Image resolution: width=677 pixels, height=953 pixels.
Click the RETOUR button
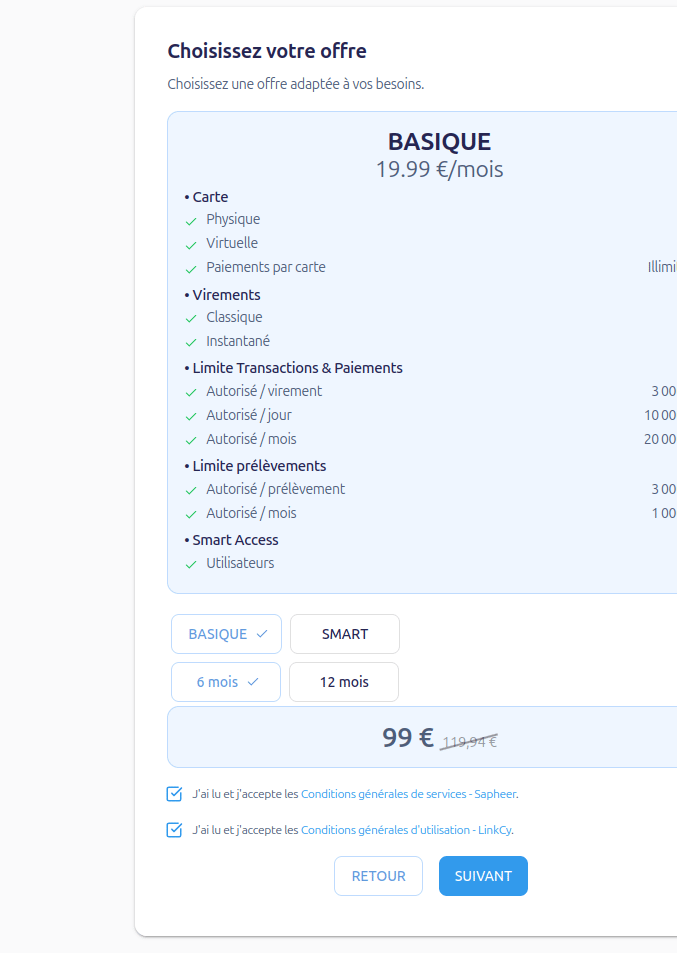(x=378, y=876)
